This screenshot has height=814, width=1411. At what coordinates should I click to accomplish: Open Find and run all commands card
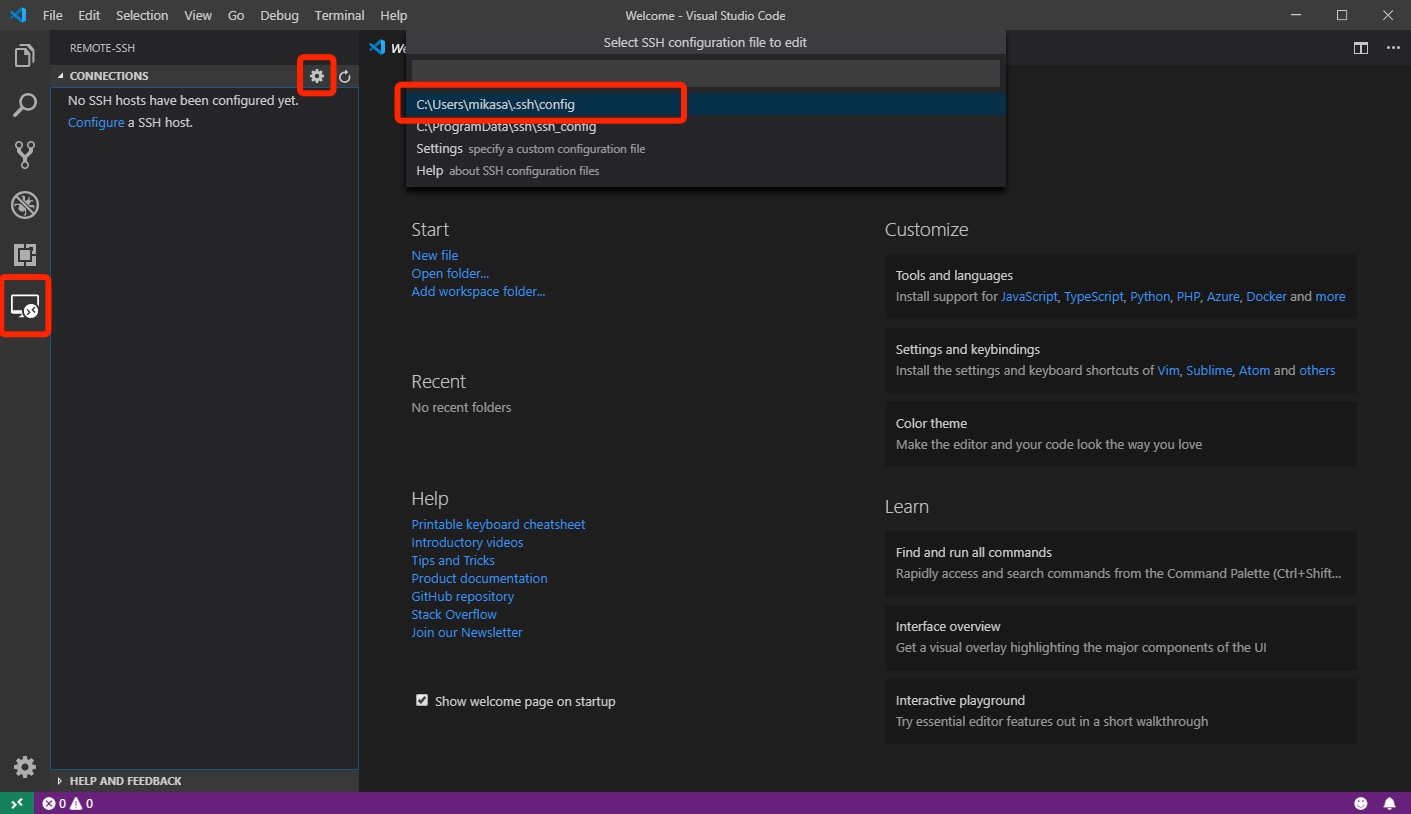tap(1121, 563)
